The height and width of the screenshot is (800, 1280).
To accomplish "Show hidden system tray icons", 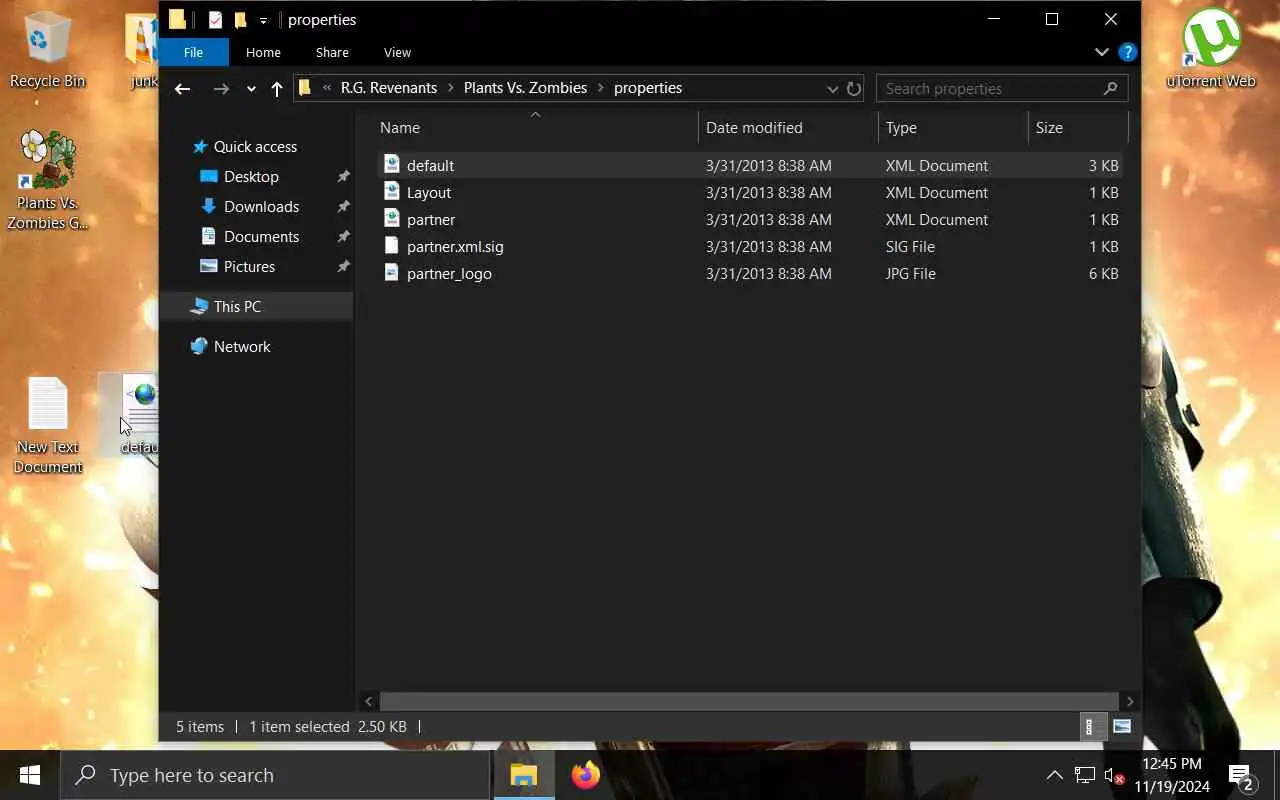I will point(1054,775).
